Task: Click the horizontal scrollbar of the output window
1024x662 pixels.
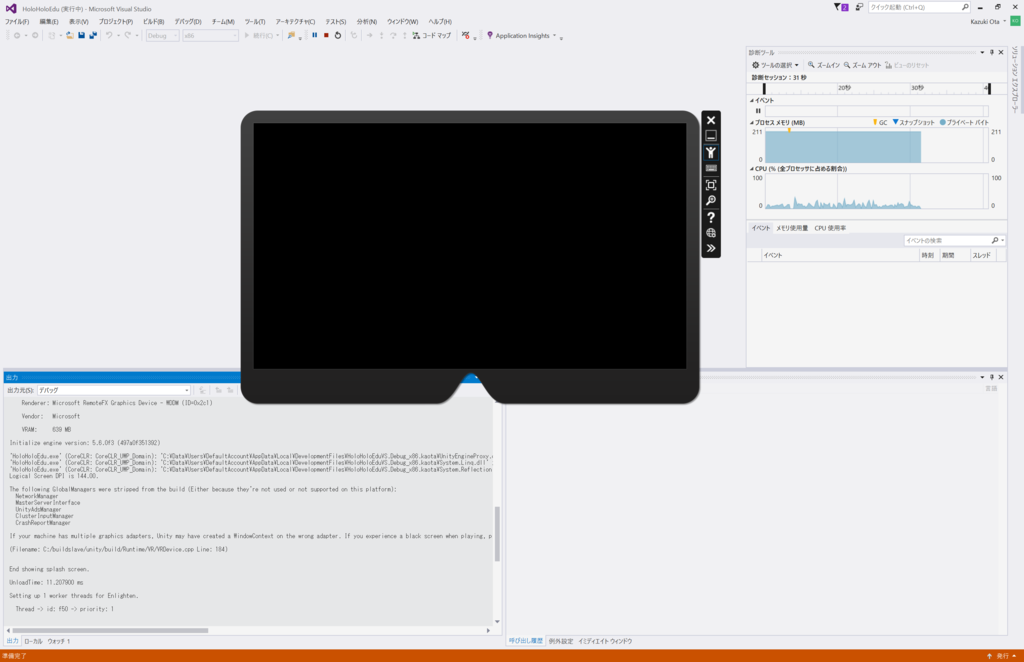Action: 110,630
